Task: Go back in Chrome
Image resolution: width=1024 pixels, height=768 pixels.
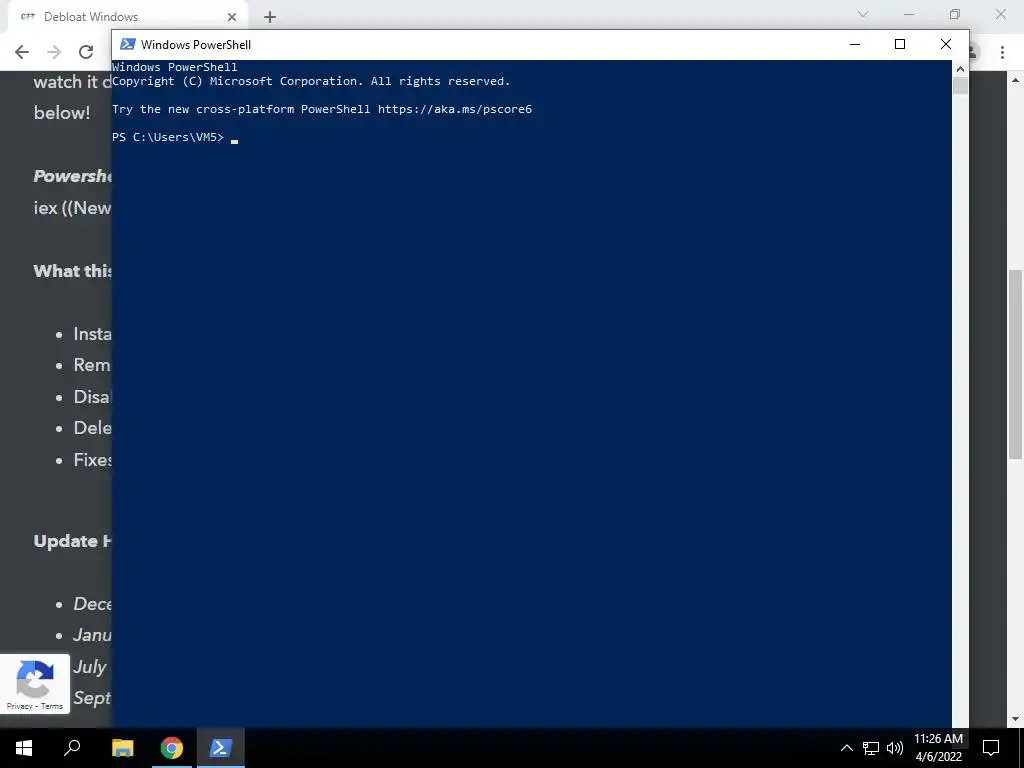Action: tap(22, 52)
